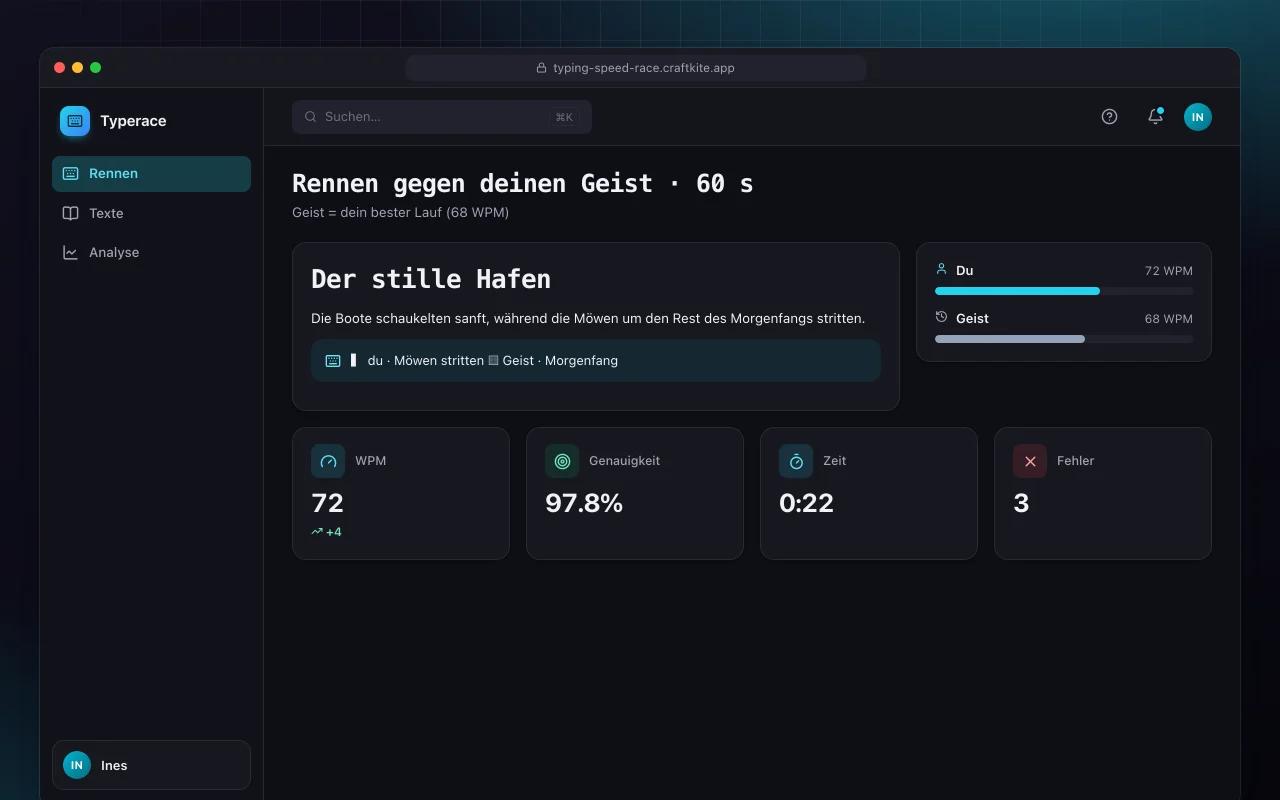1280x800 pixels.
Task: Click the keyboard icon in typing field
Action: tap(333, 361)
